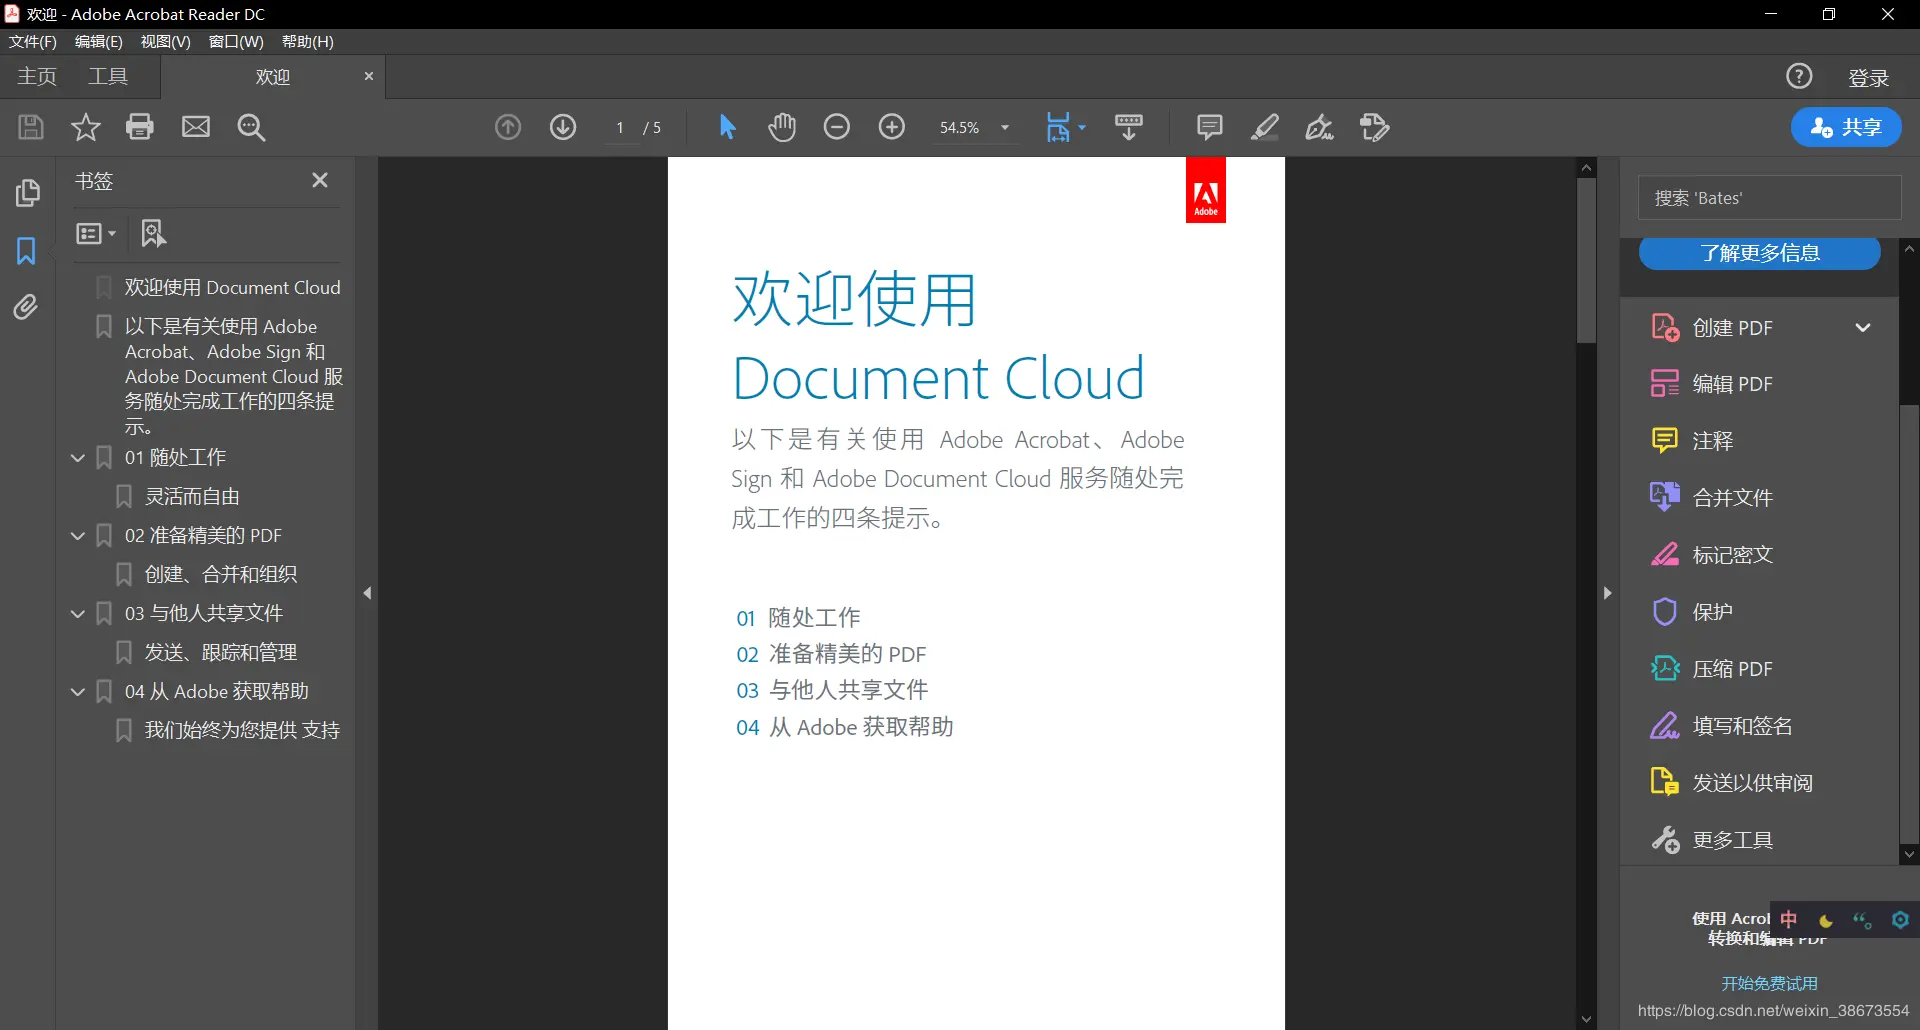Click the 登录 sign-in button
Screen dimensions: 1920x1030
(1868, 78)
